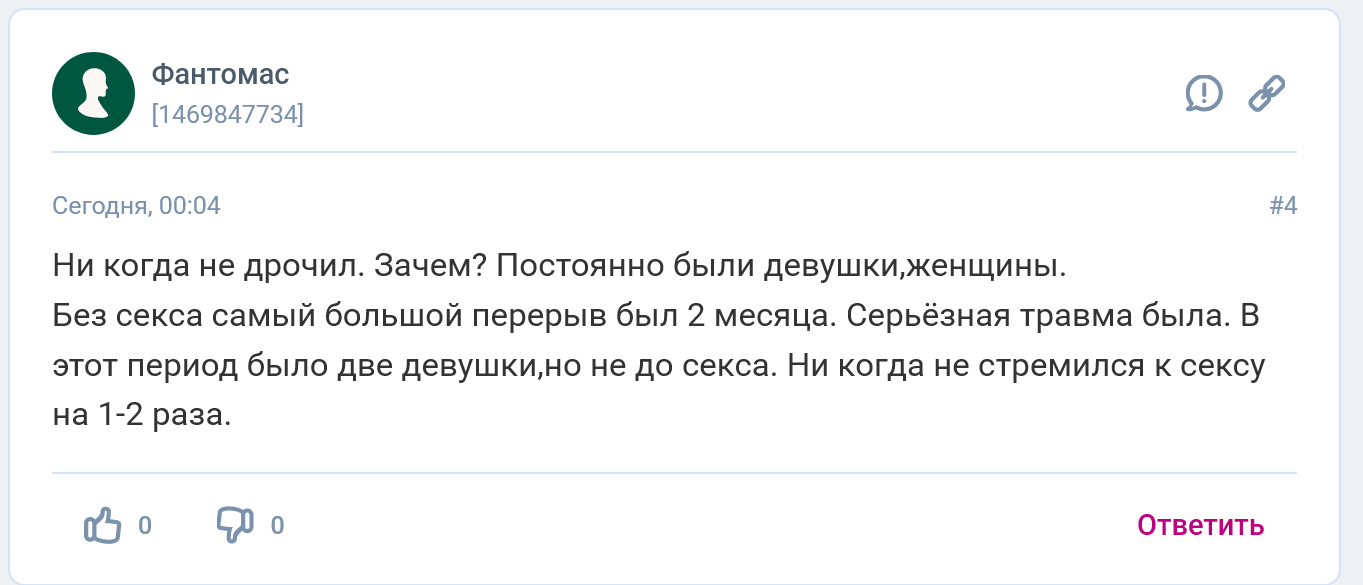
Task: Click the like counter next to thumbs-up
Action: (145, 525)
